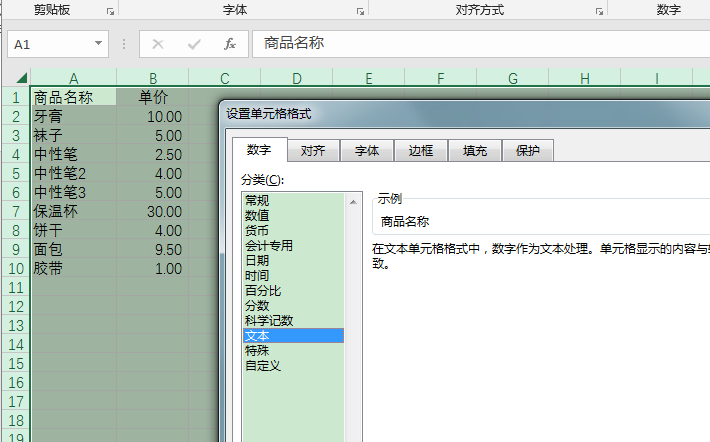Expand the Name Box dropdown arrow
710x442 pixels.
tap(98, 44)
